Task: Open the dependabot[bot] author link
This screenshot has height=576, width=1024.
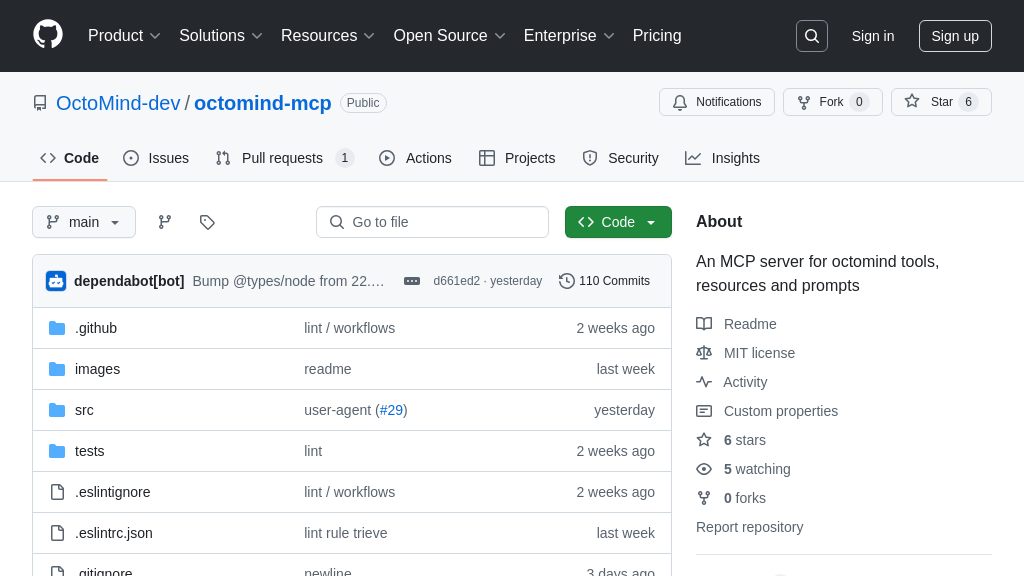Action: coord(129,281)
